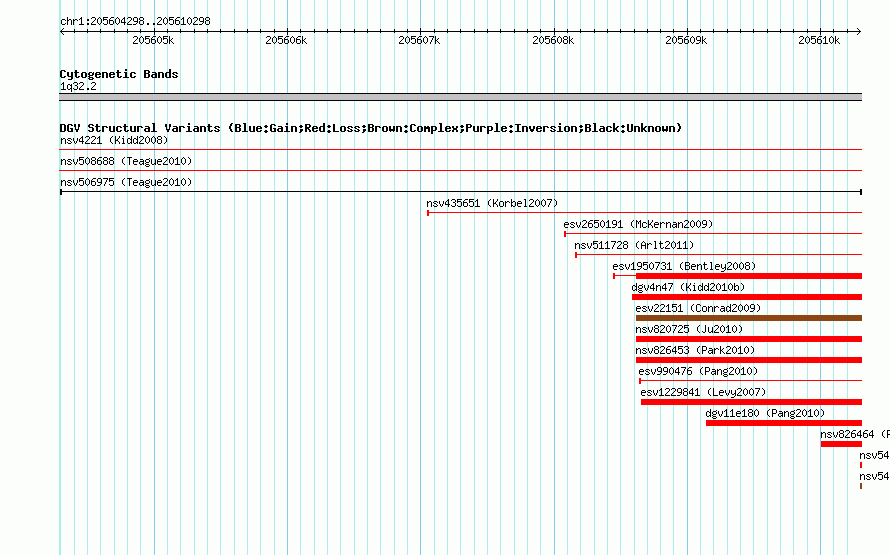890x555 pixels.
Task: Click the gray 1q32.2 cytogenetic band
Action: pyautogui.click(x=461, y=97)
